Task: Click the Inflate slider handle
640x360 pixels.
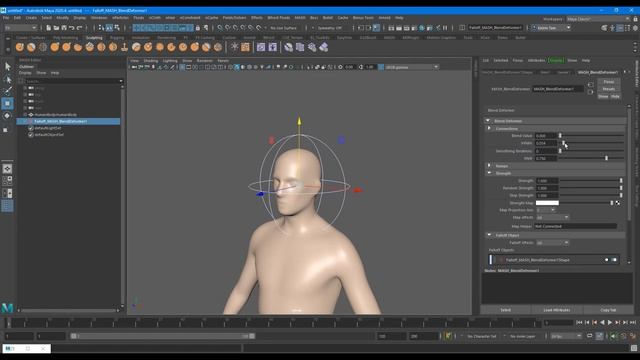Action: coord(564,143)
